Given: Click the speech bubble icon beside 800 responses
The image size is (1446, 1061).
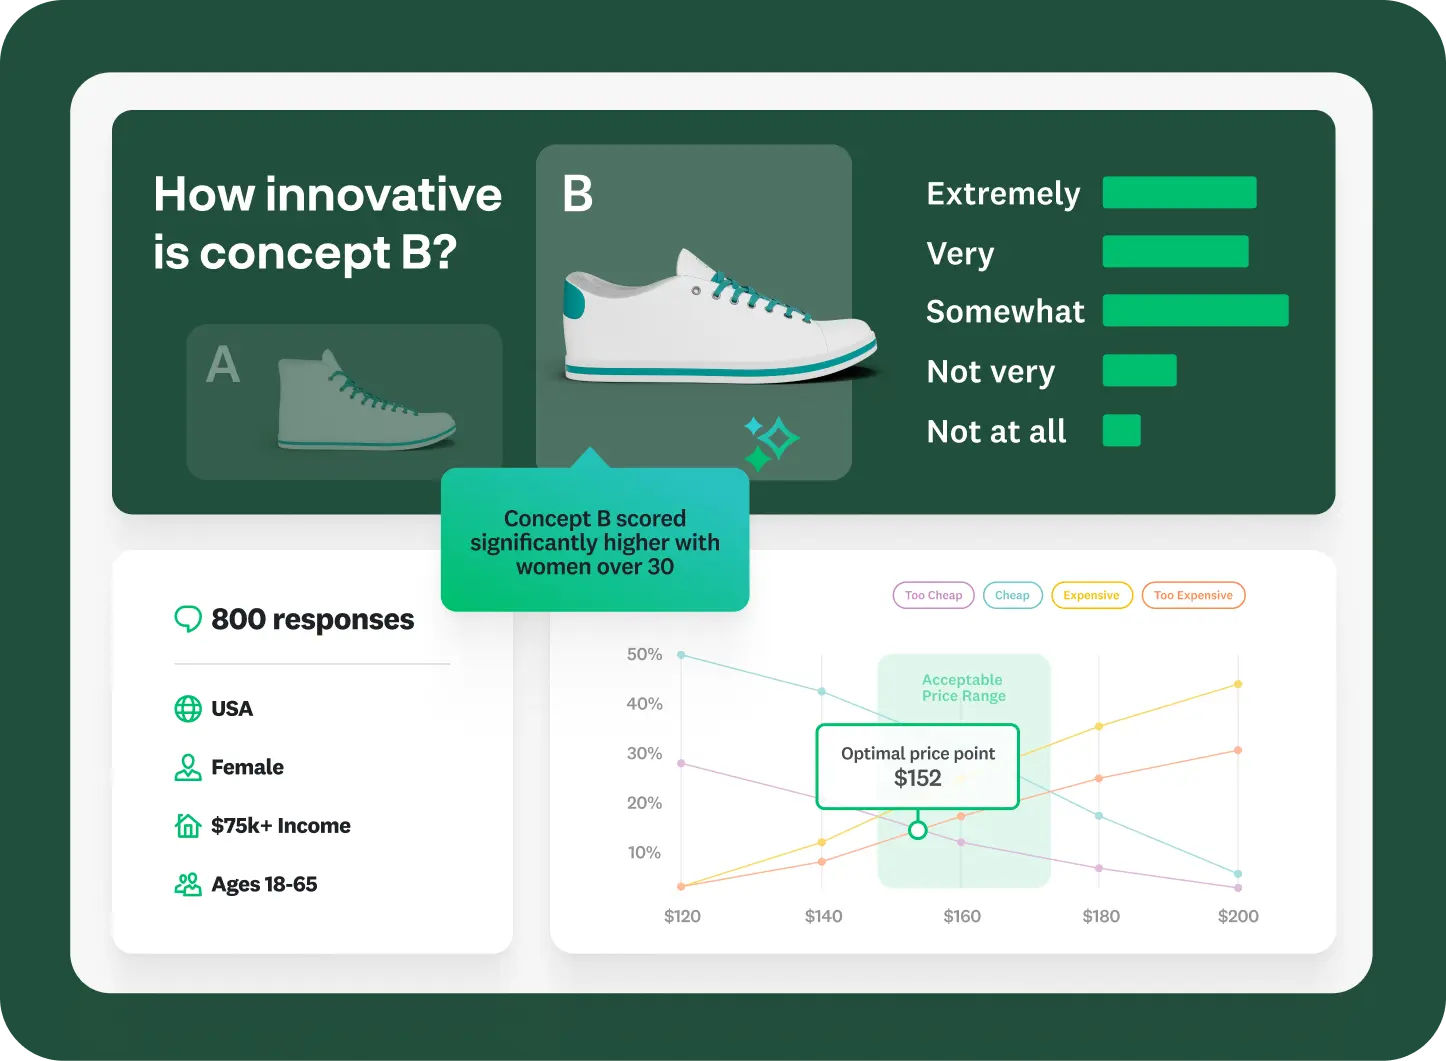Looking at the screenshot, I should [x=187, y=619].
